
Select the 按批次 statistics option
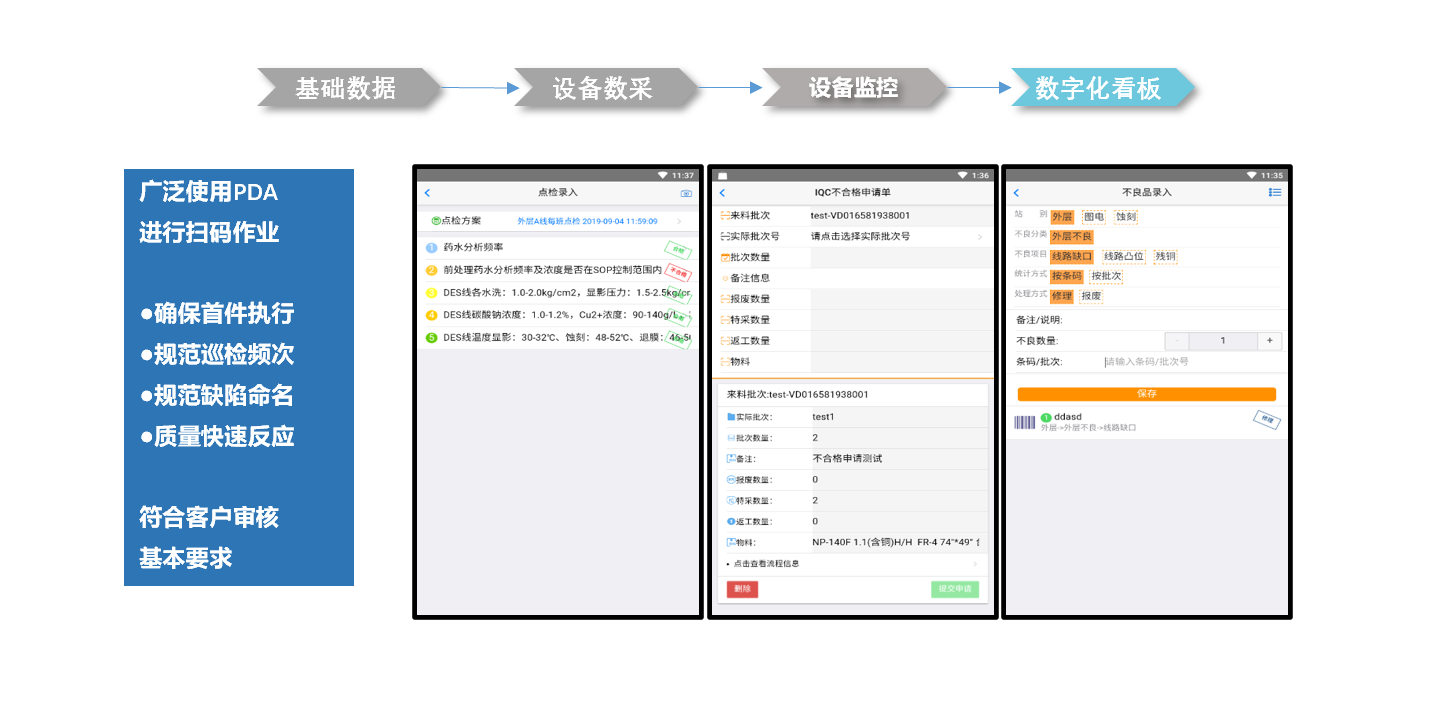pyautogui.click(x=1106, y=276)
